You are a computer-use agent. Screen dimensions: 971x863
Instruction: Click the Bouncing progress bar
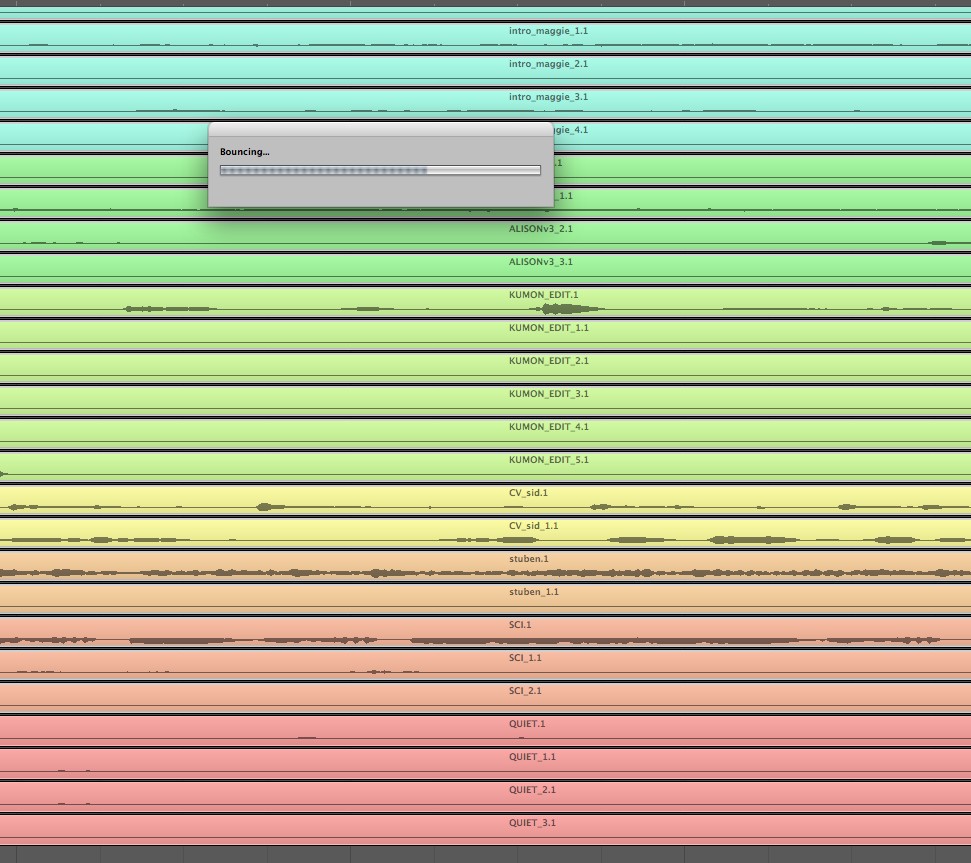380,170
